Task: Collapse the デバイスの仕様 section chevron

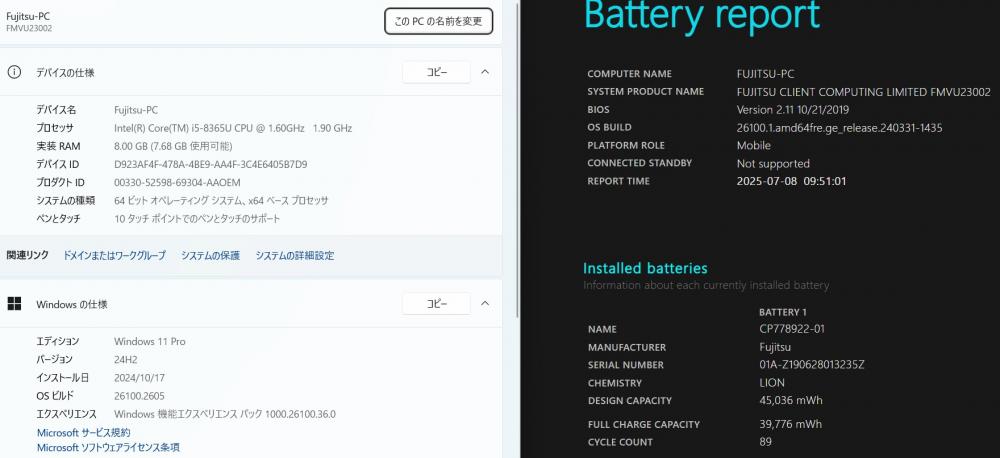Action: pyautogui.click(x=485, y=72)
